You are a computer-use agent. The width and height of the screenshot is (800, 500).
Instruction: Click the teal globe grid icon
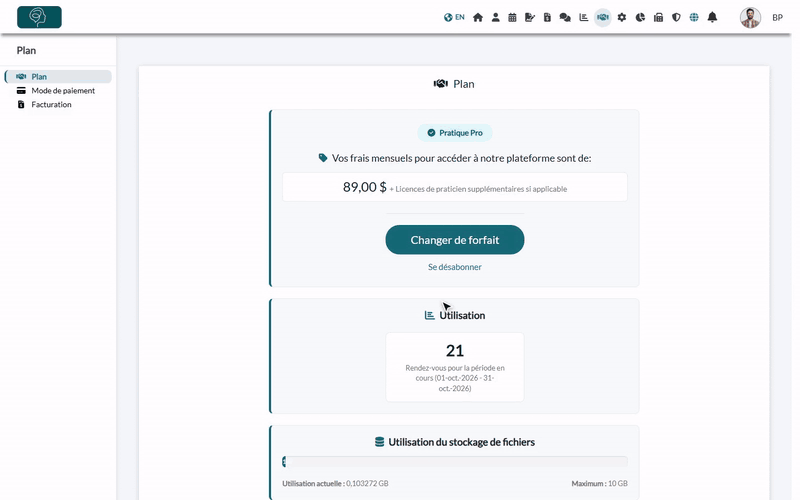pos(694,17)
